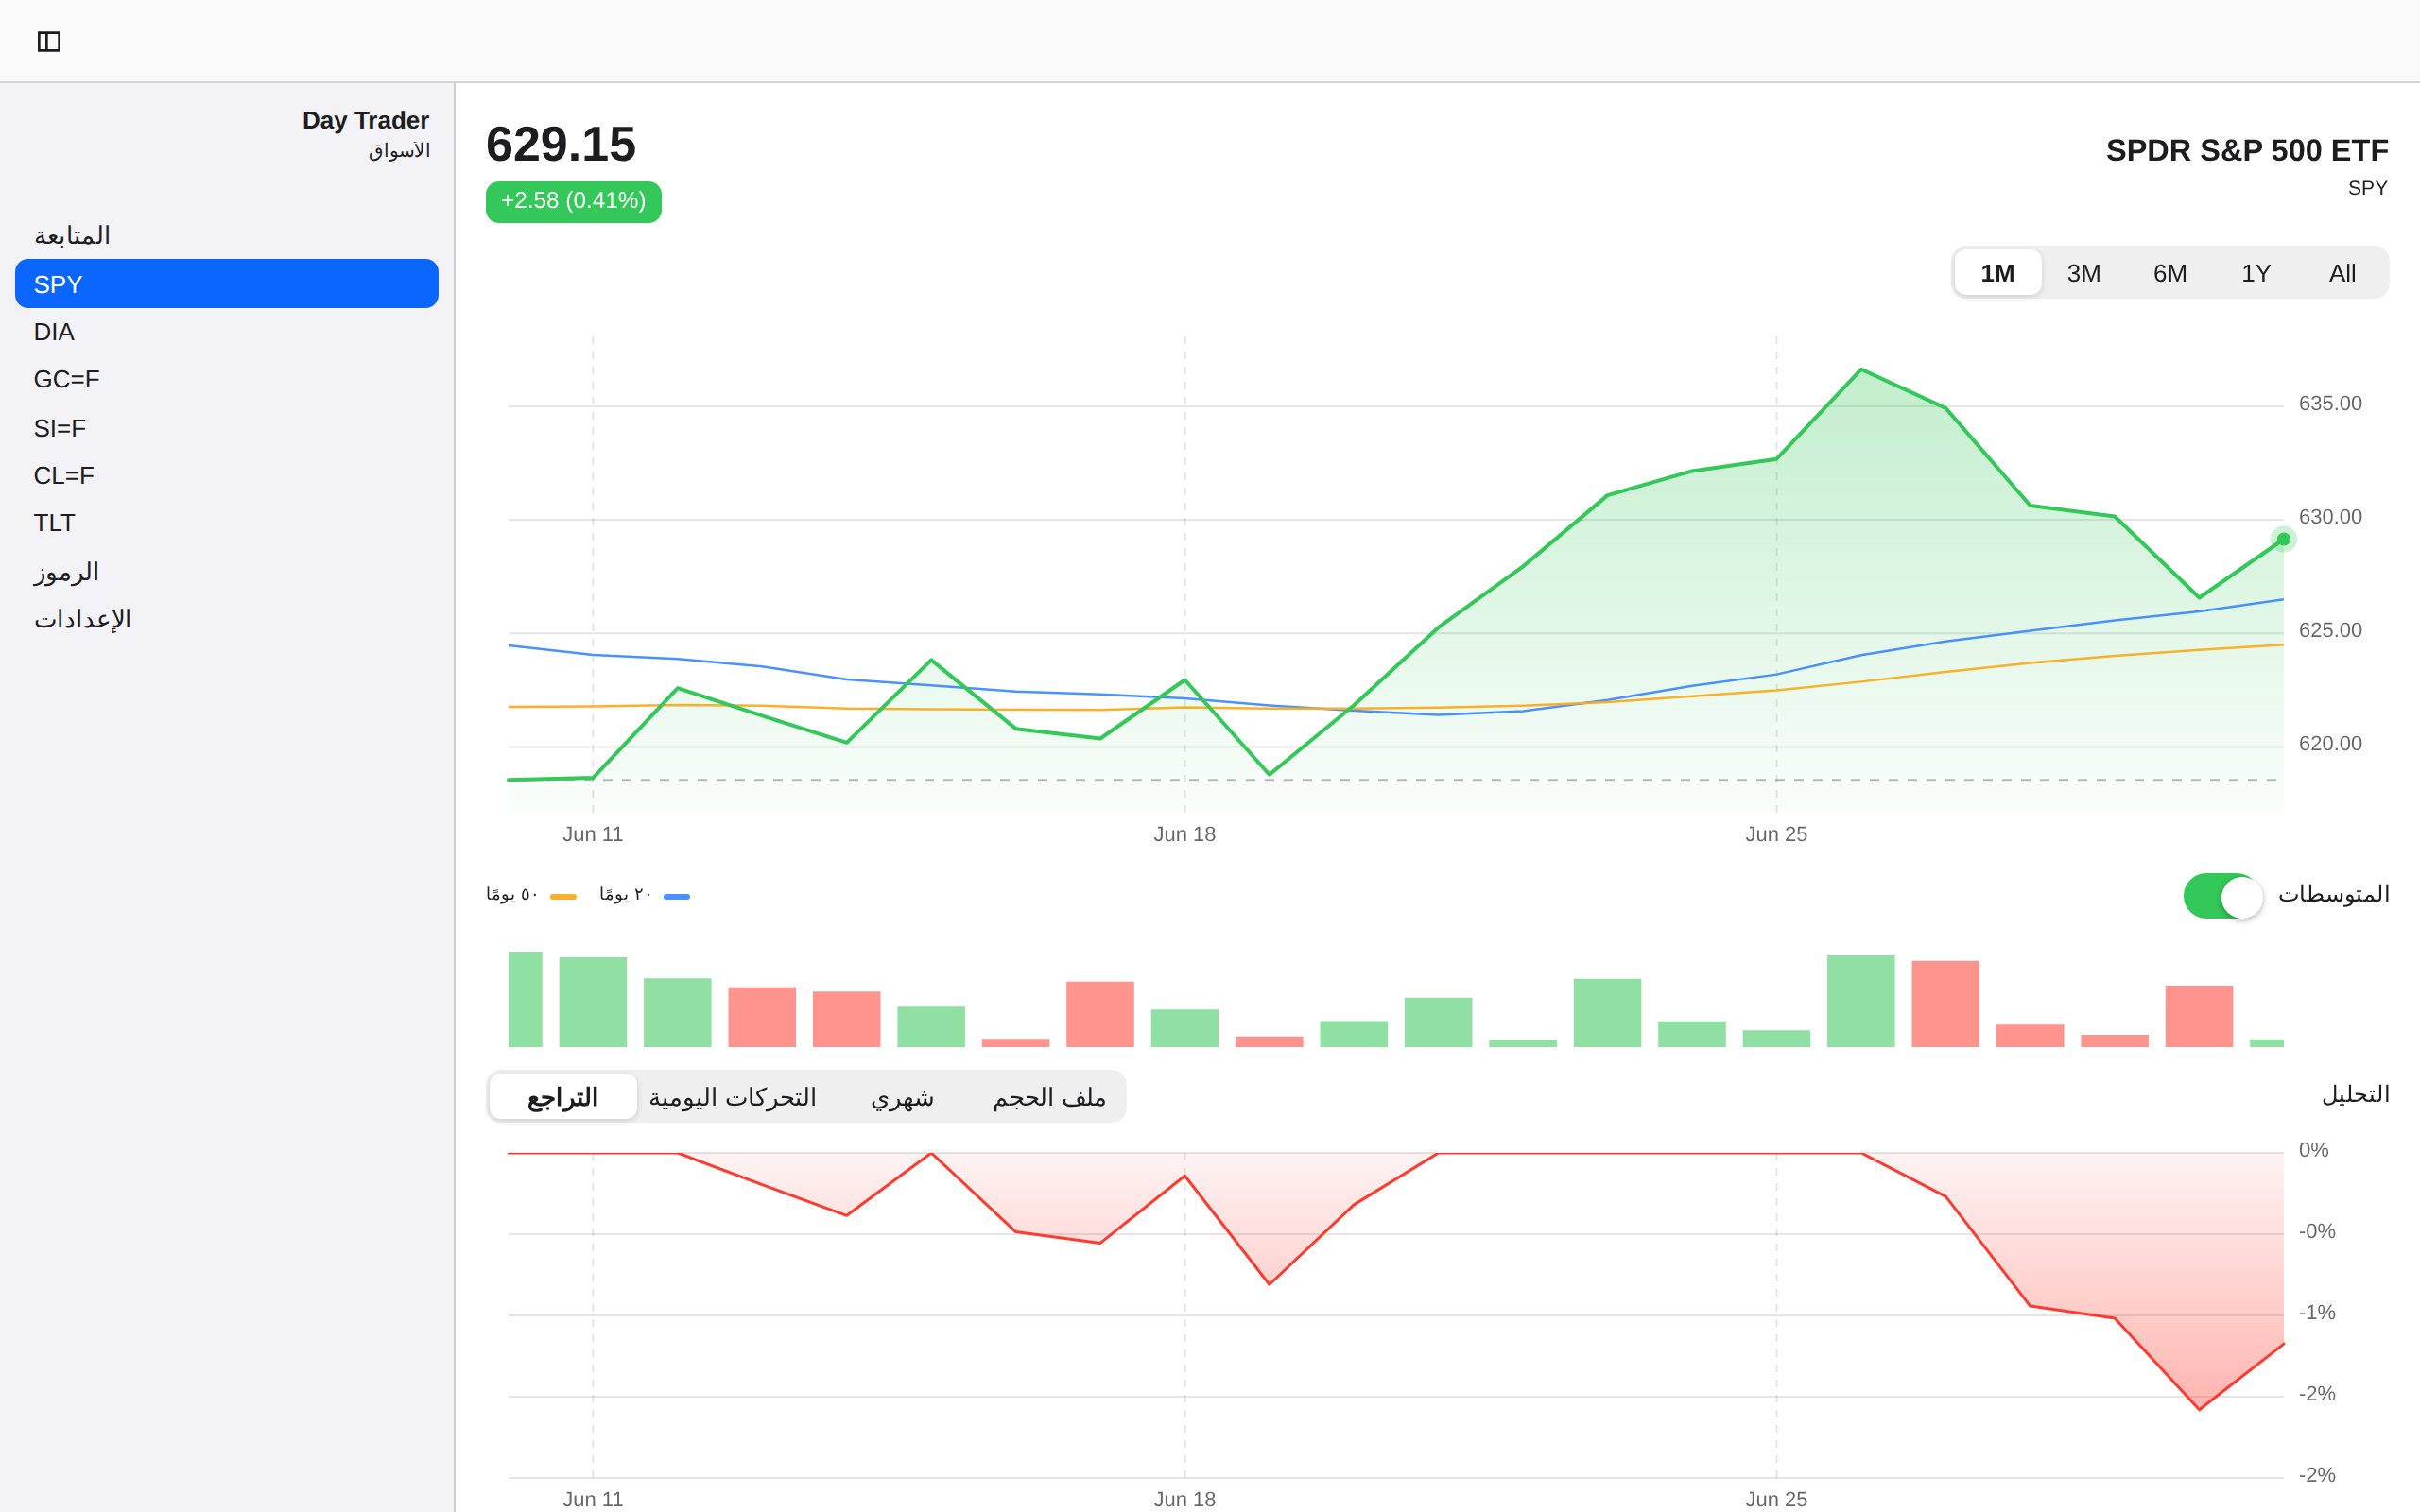Turn off the المتوسطات moving averages switch
The image size is (2420, 1512).
(2223, 896)
